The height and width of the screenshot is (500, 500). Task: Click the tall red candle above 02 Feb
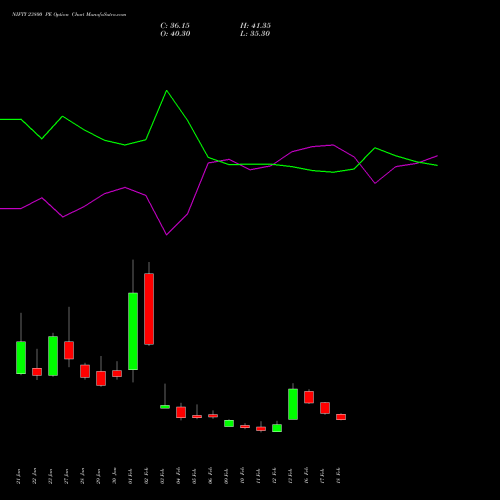[149, 309]
